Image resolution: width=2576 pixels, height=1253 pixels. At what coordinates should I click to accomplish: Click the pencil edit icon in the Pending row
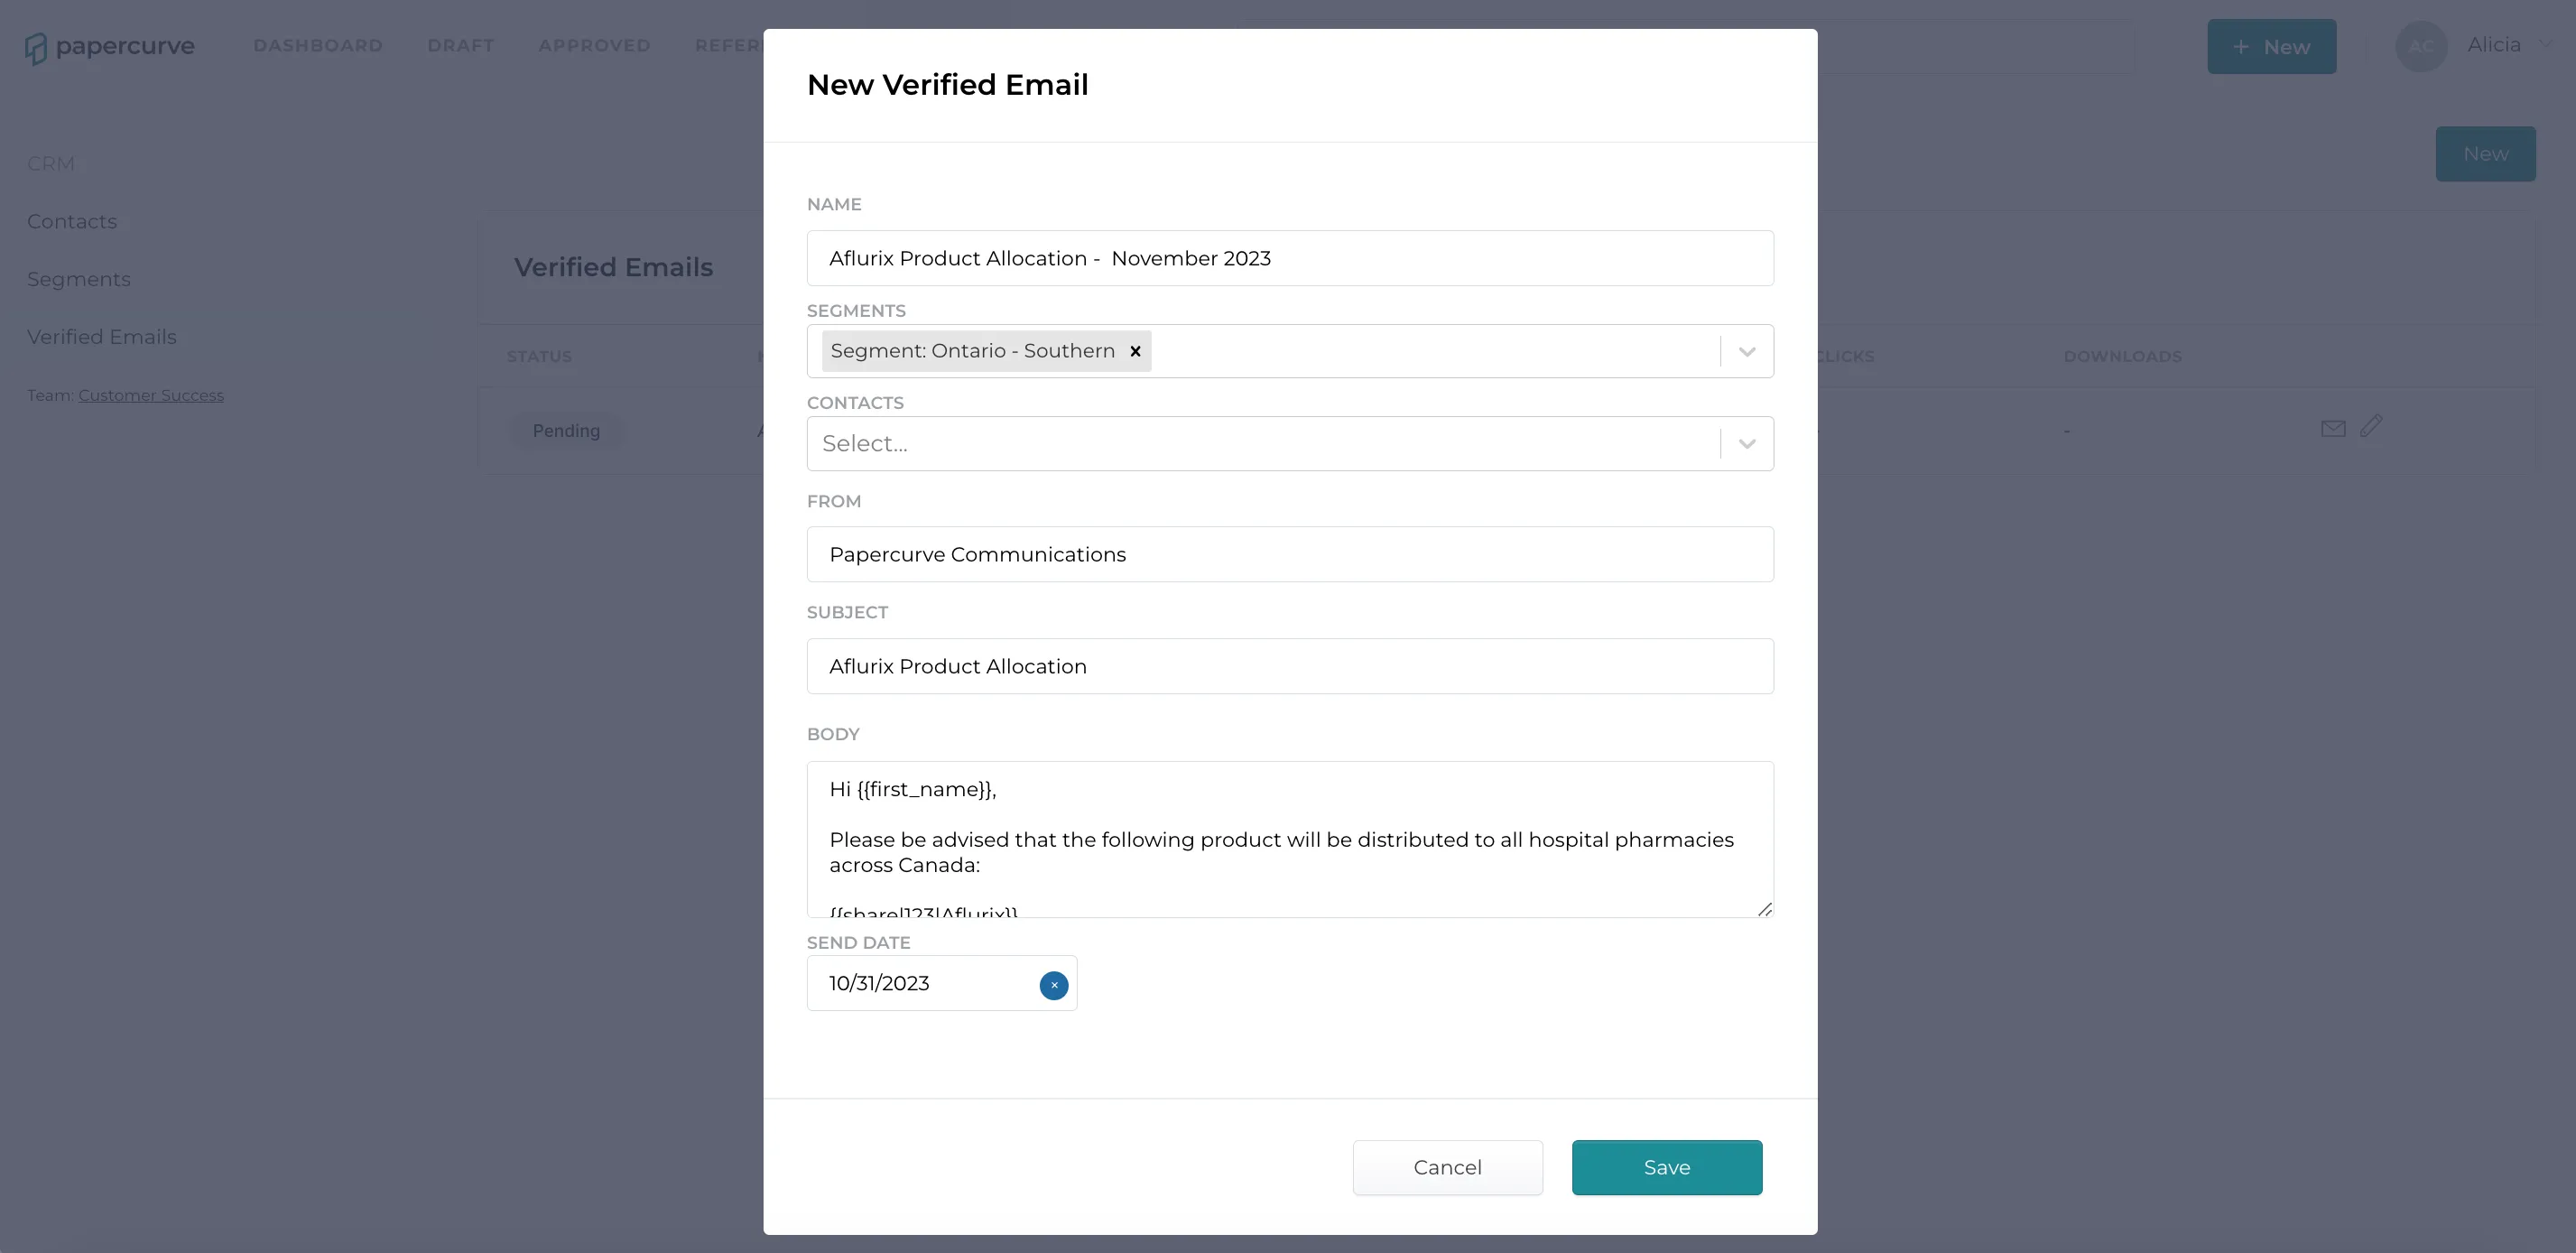tap(2371, 426)
